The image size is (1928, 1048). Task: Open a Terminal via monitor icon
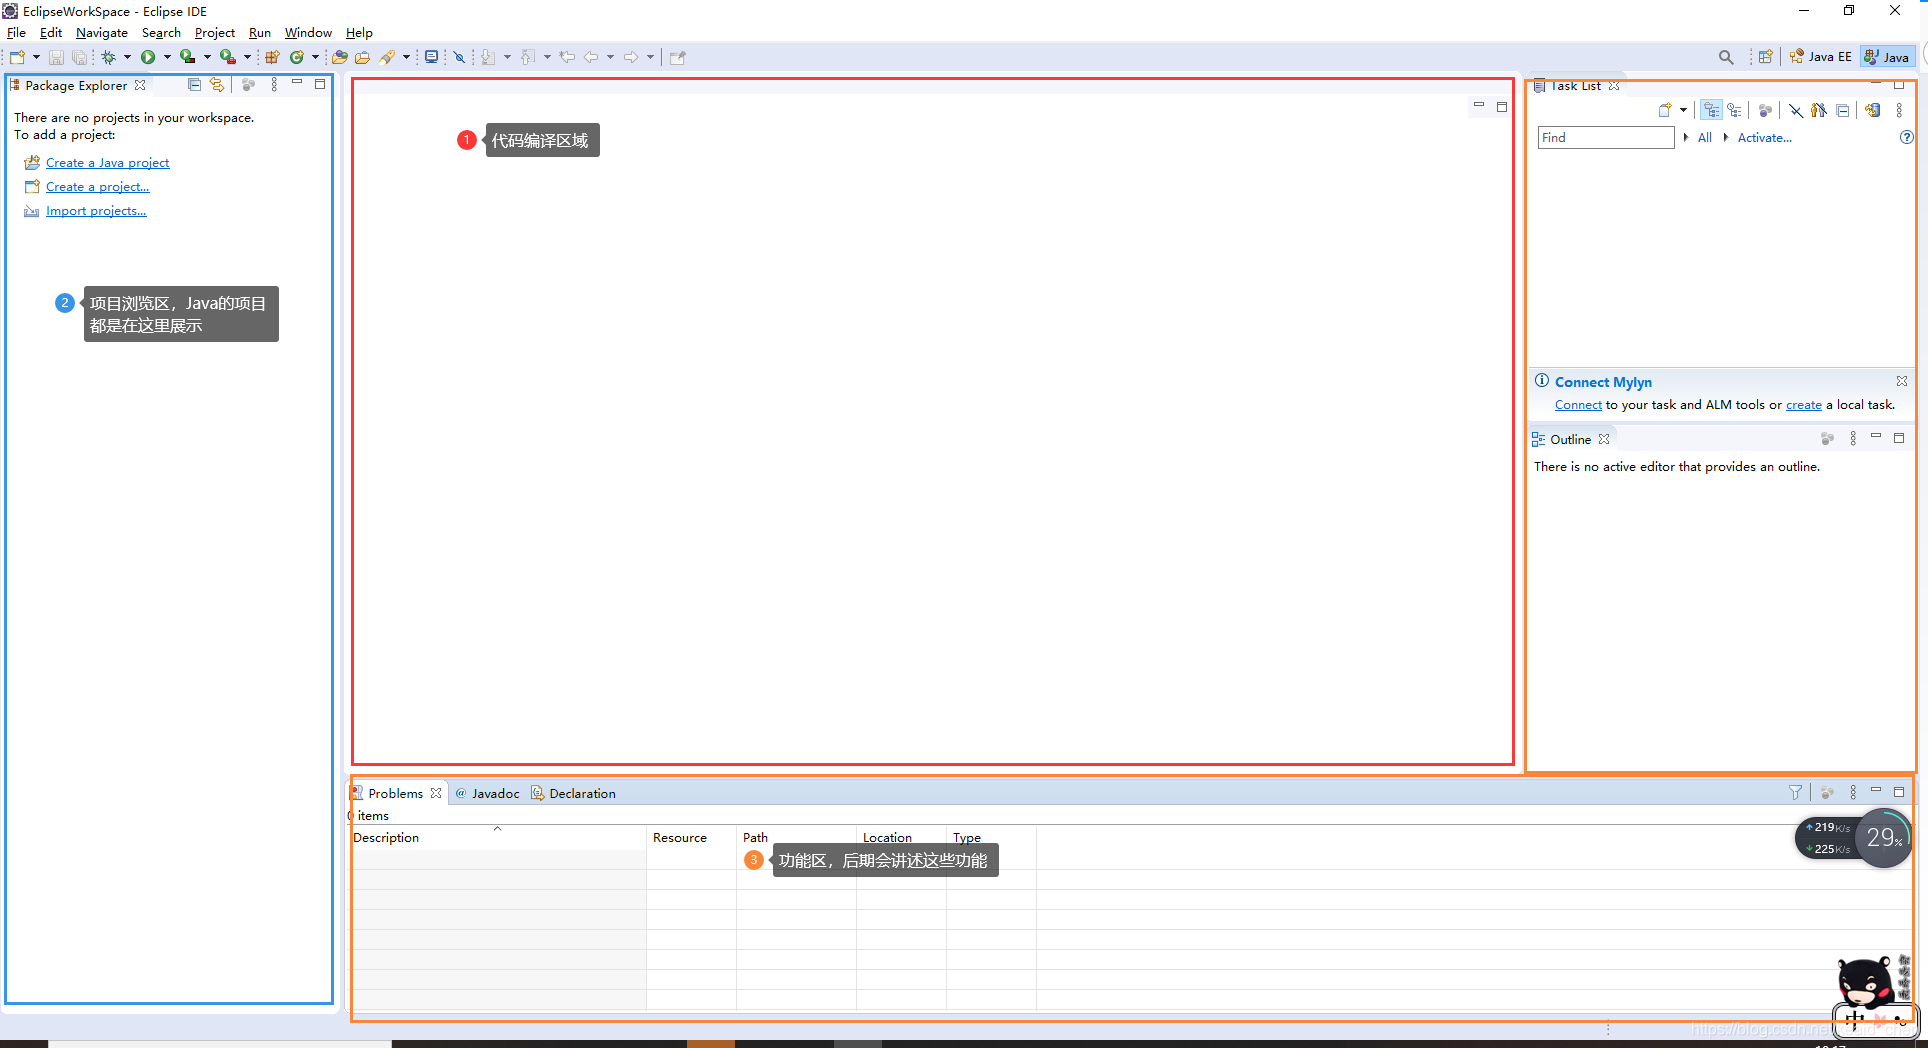[x=431, y=57]
